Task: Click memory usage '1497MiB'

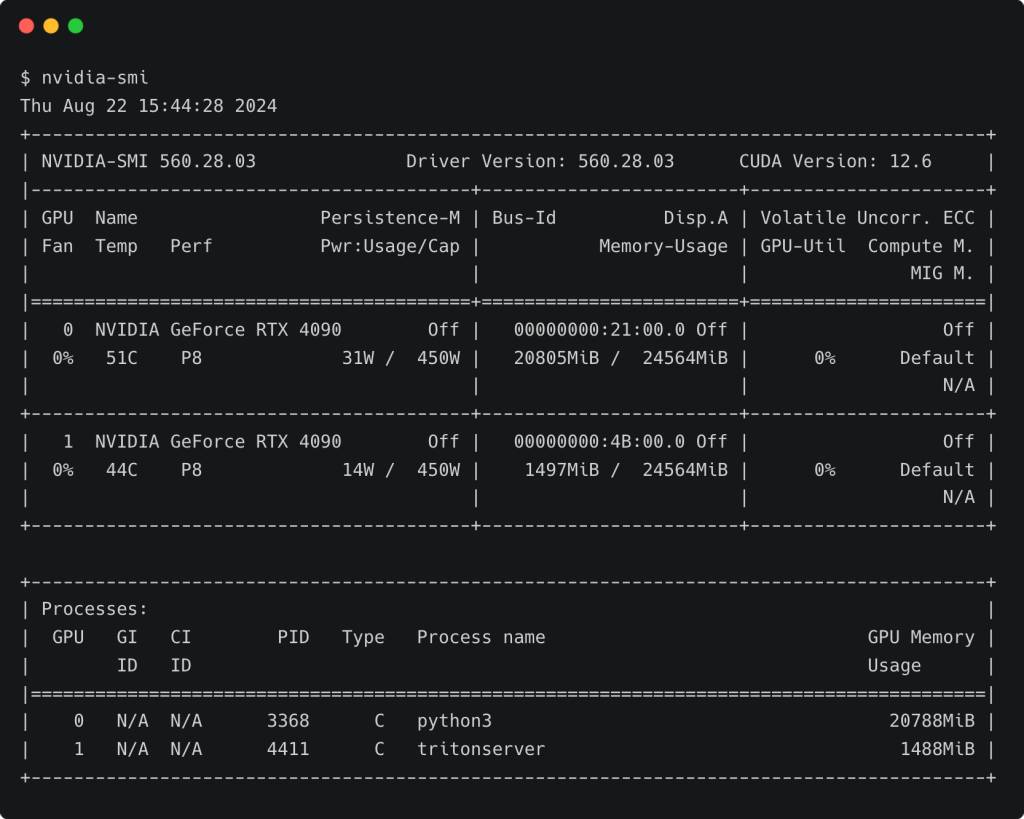Action: [x=562, y=470]
